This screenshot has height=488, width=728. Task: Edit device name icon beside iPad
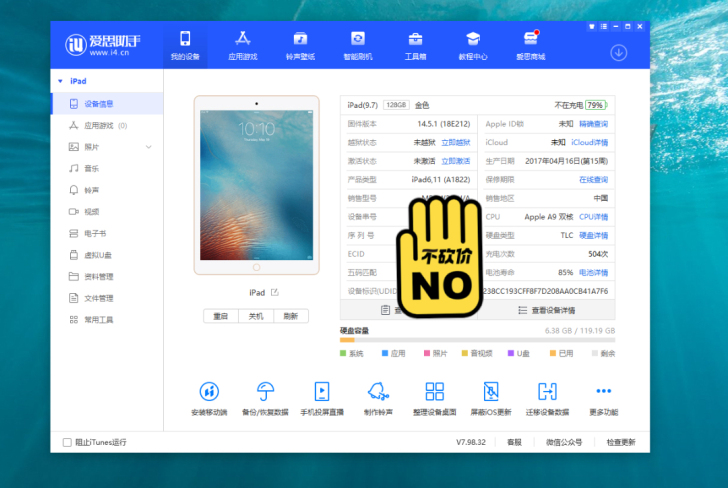coord(274,292)
